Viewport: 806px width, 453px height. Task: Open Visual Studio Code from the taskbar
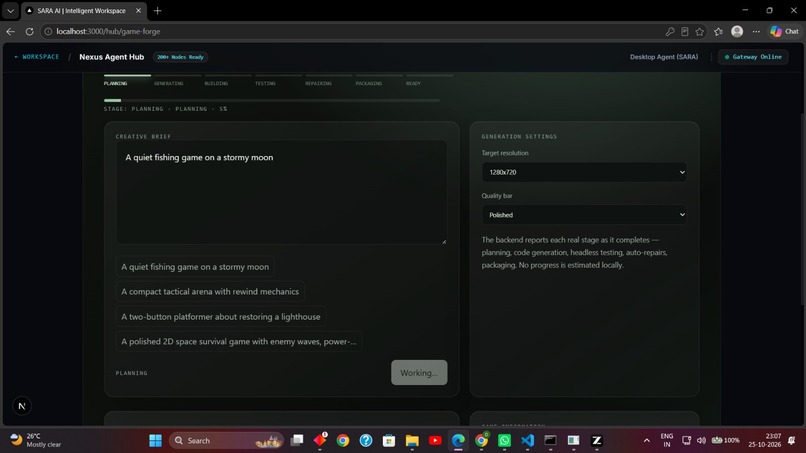pos(527,441)
